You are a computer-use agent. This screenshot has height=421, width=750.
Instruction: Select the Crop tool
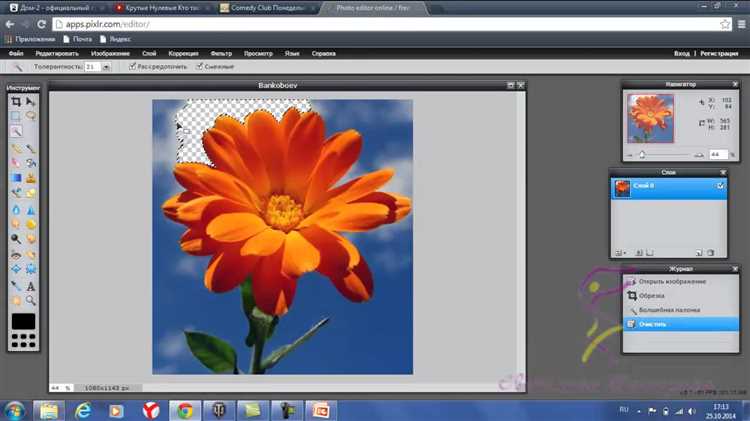16,102
